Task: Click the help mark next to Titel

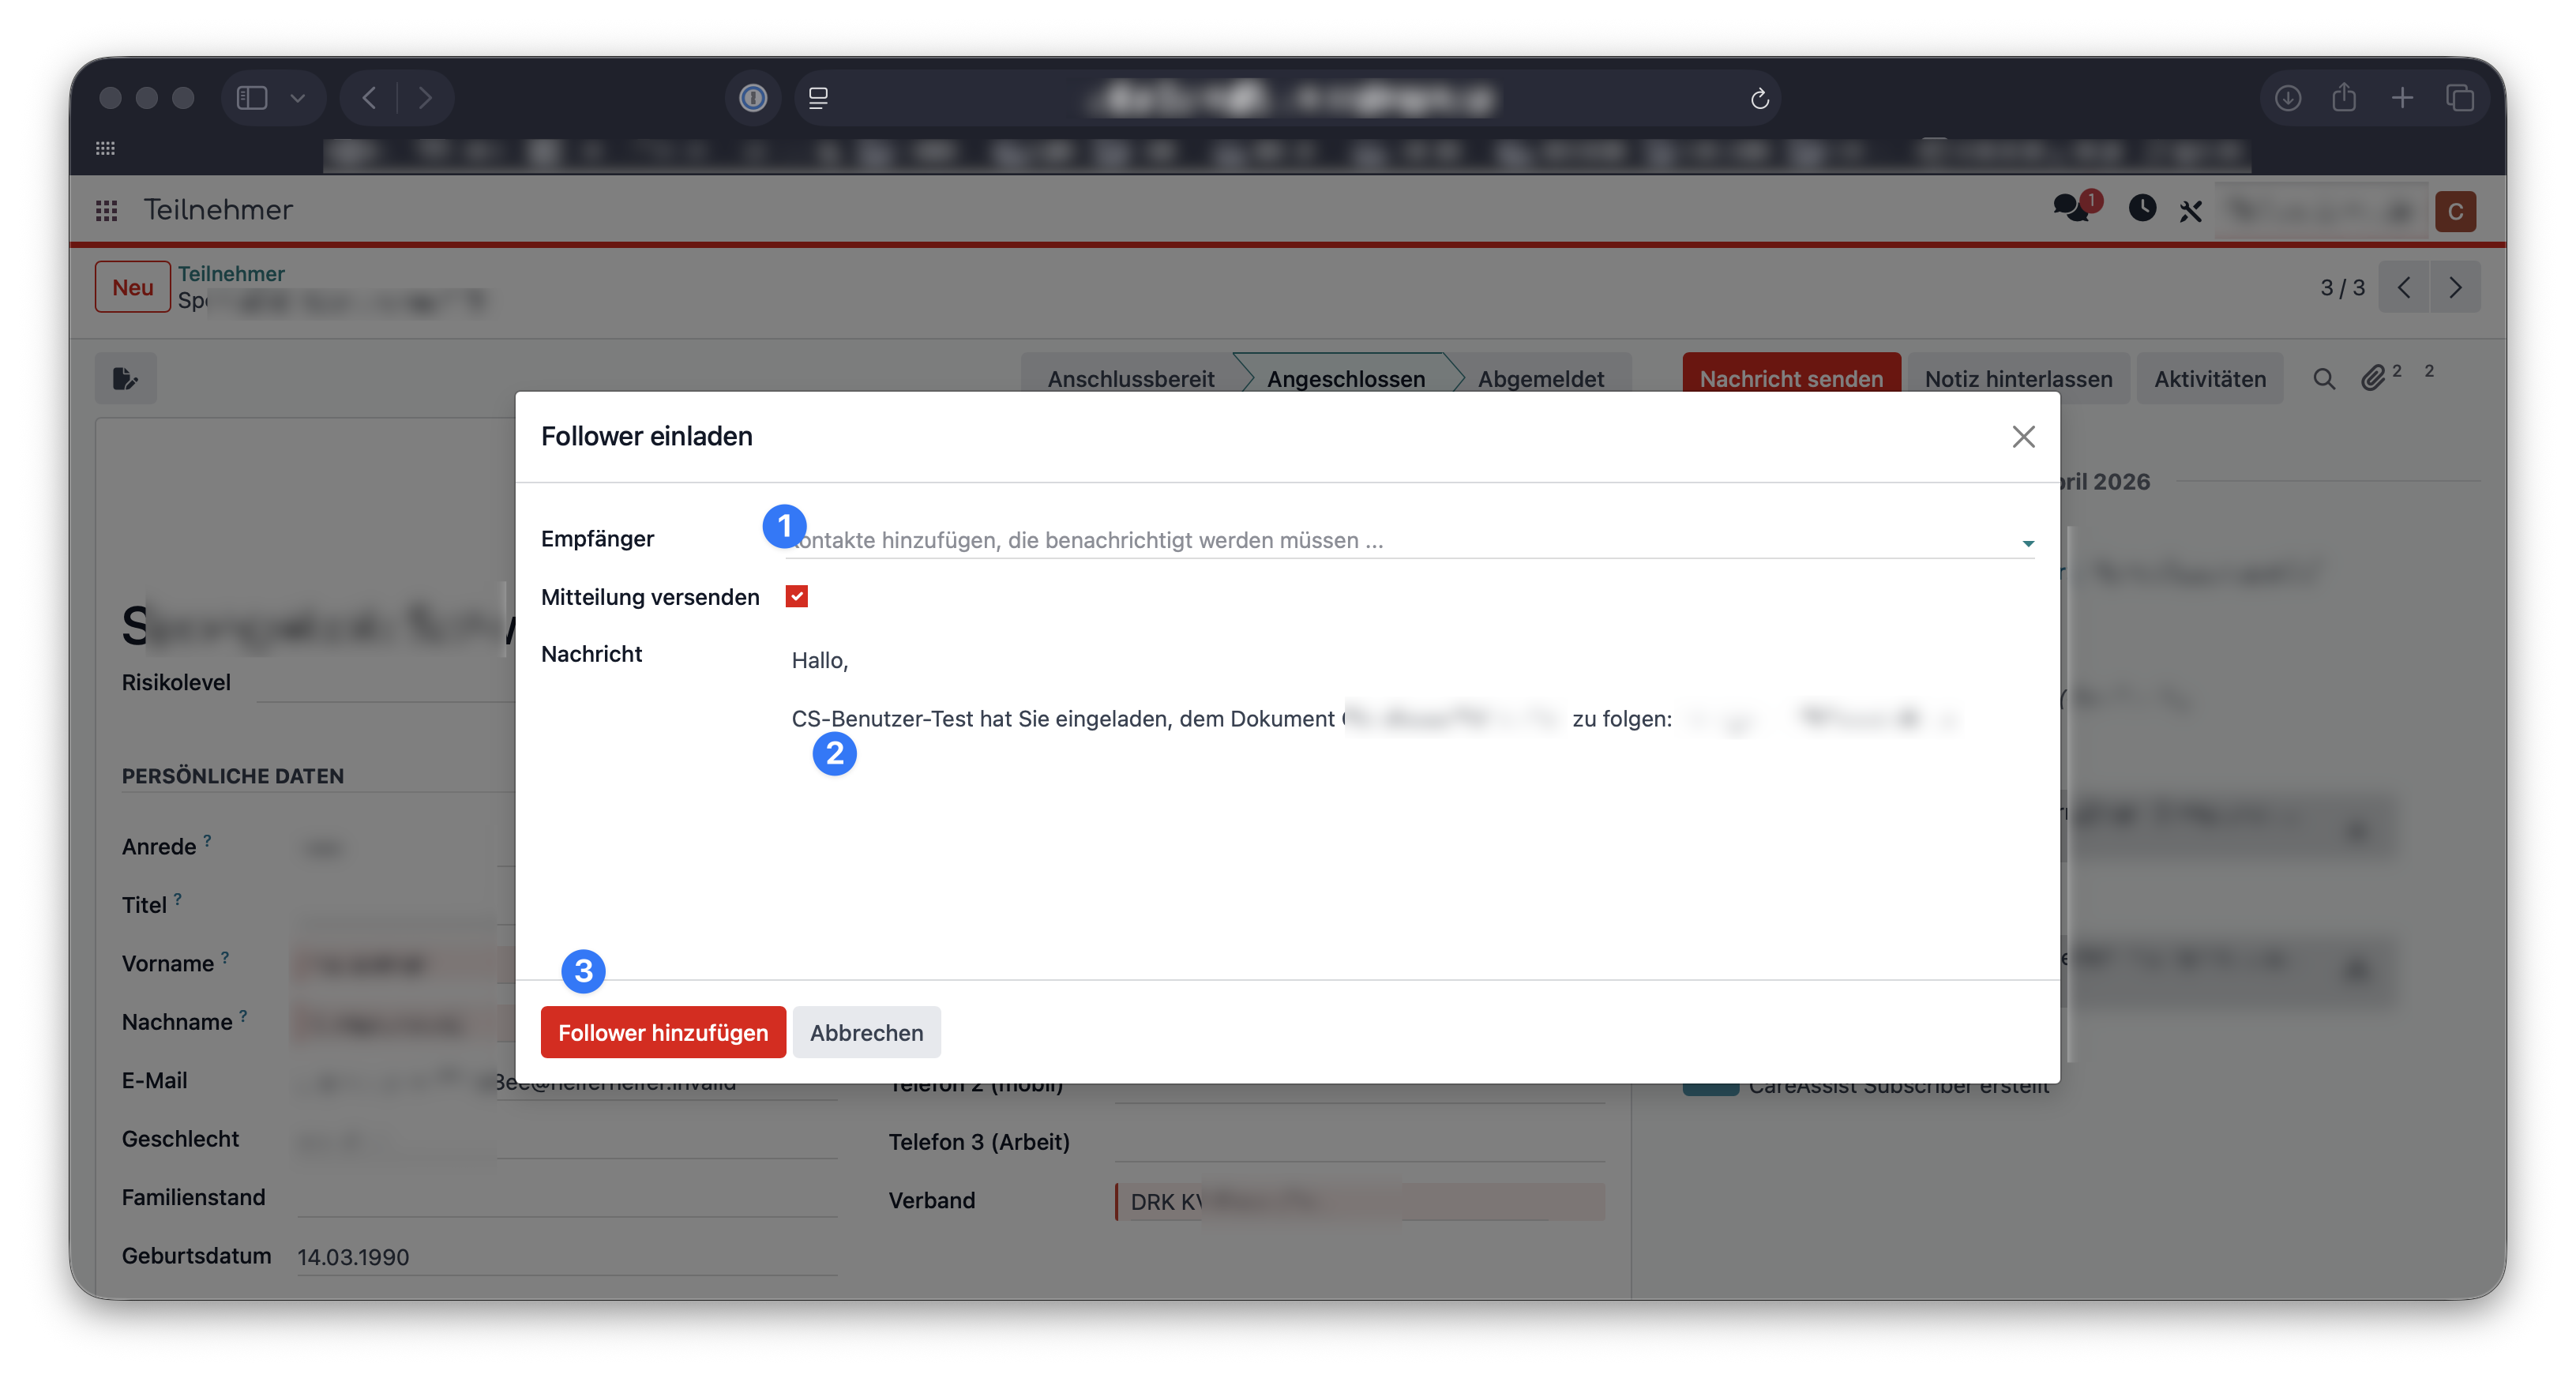Action: coord(178,898)
